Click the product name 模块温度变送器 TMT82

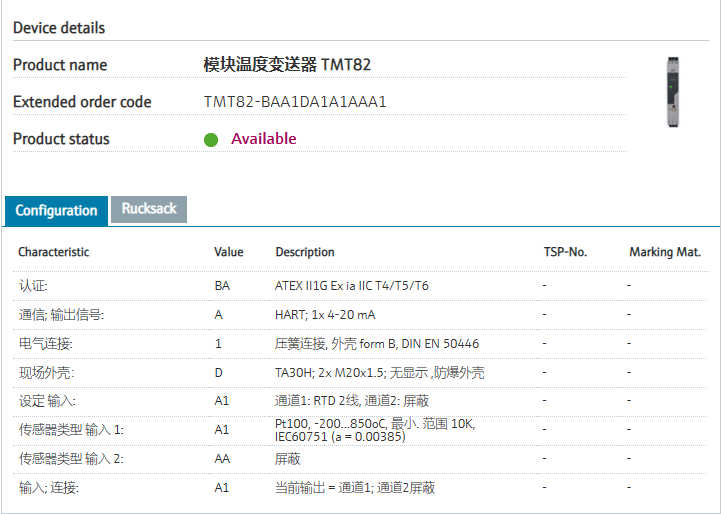pos(287,65)
